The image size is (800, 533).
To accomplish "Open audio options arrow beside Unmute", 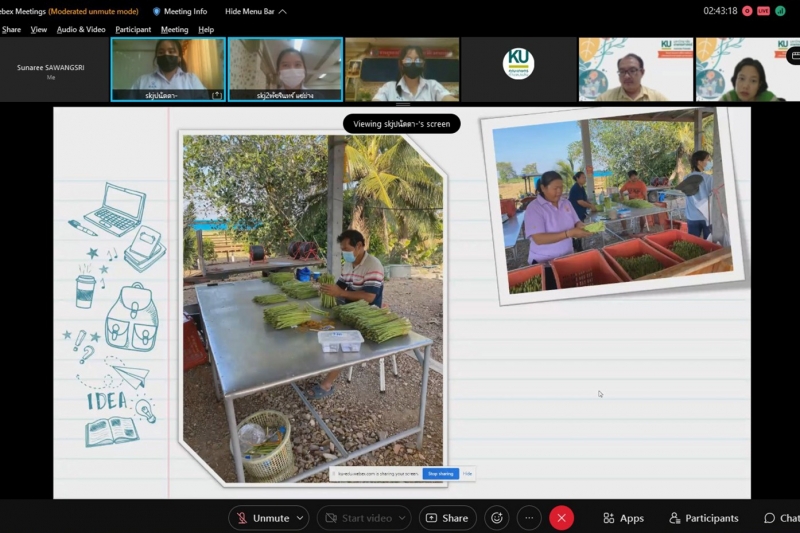I will click(300, 518).
